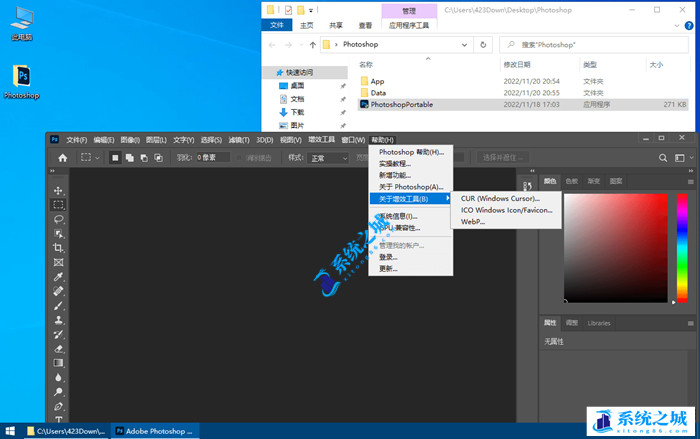Open Photoshop shortcut on the desktop
This screenshot has width=700, height=439.
point(22,82)
